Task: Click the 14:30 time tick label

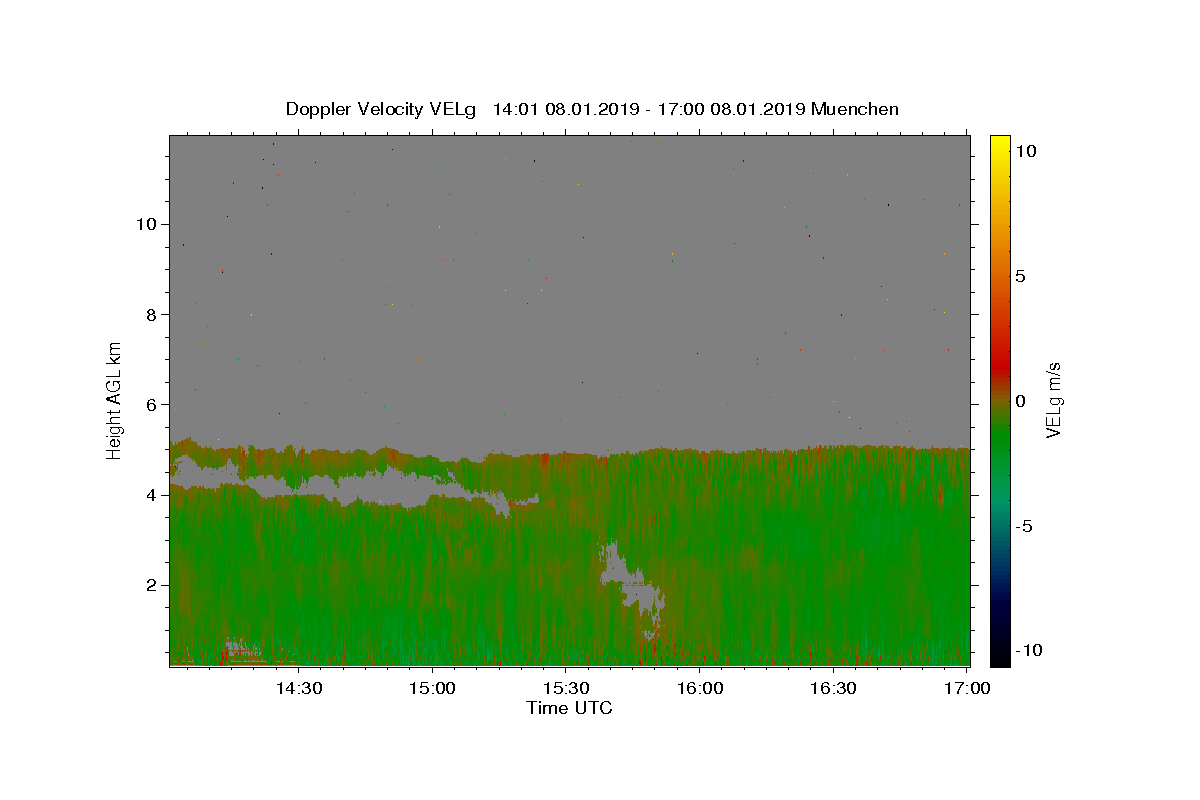Action: click(298, 688)
